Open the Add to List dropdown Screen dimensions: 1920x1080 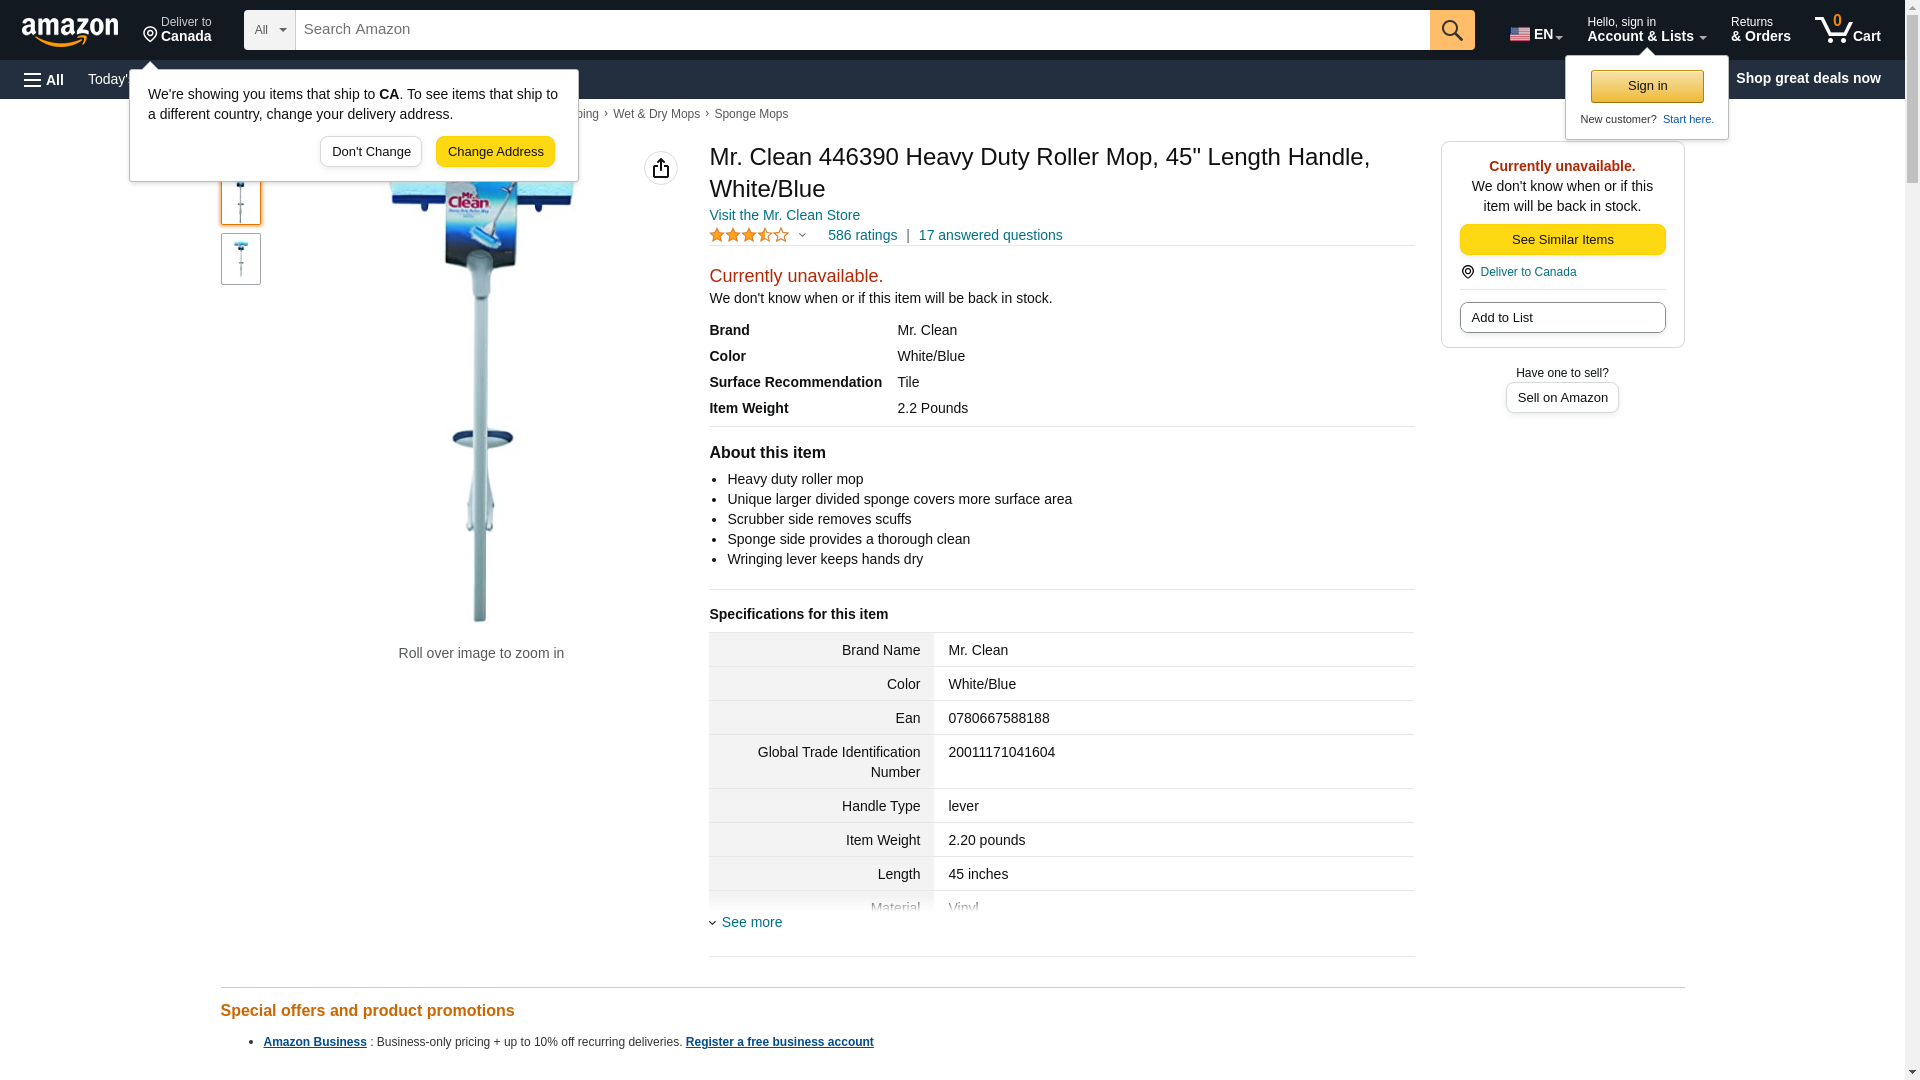(1561, 318)
